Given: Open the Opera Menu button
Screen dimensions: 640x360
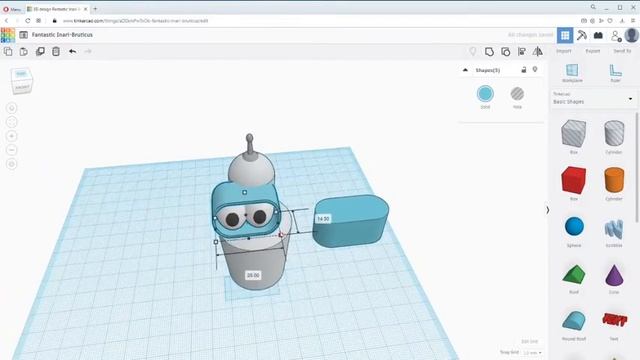Looking at the screenshot, I should pos(12,9).
